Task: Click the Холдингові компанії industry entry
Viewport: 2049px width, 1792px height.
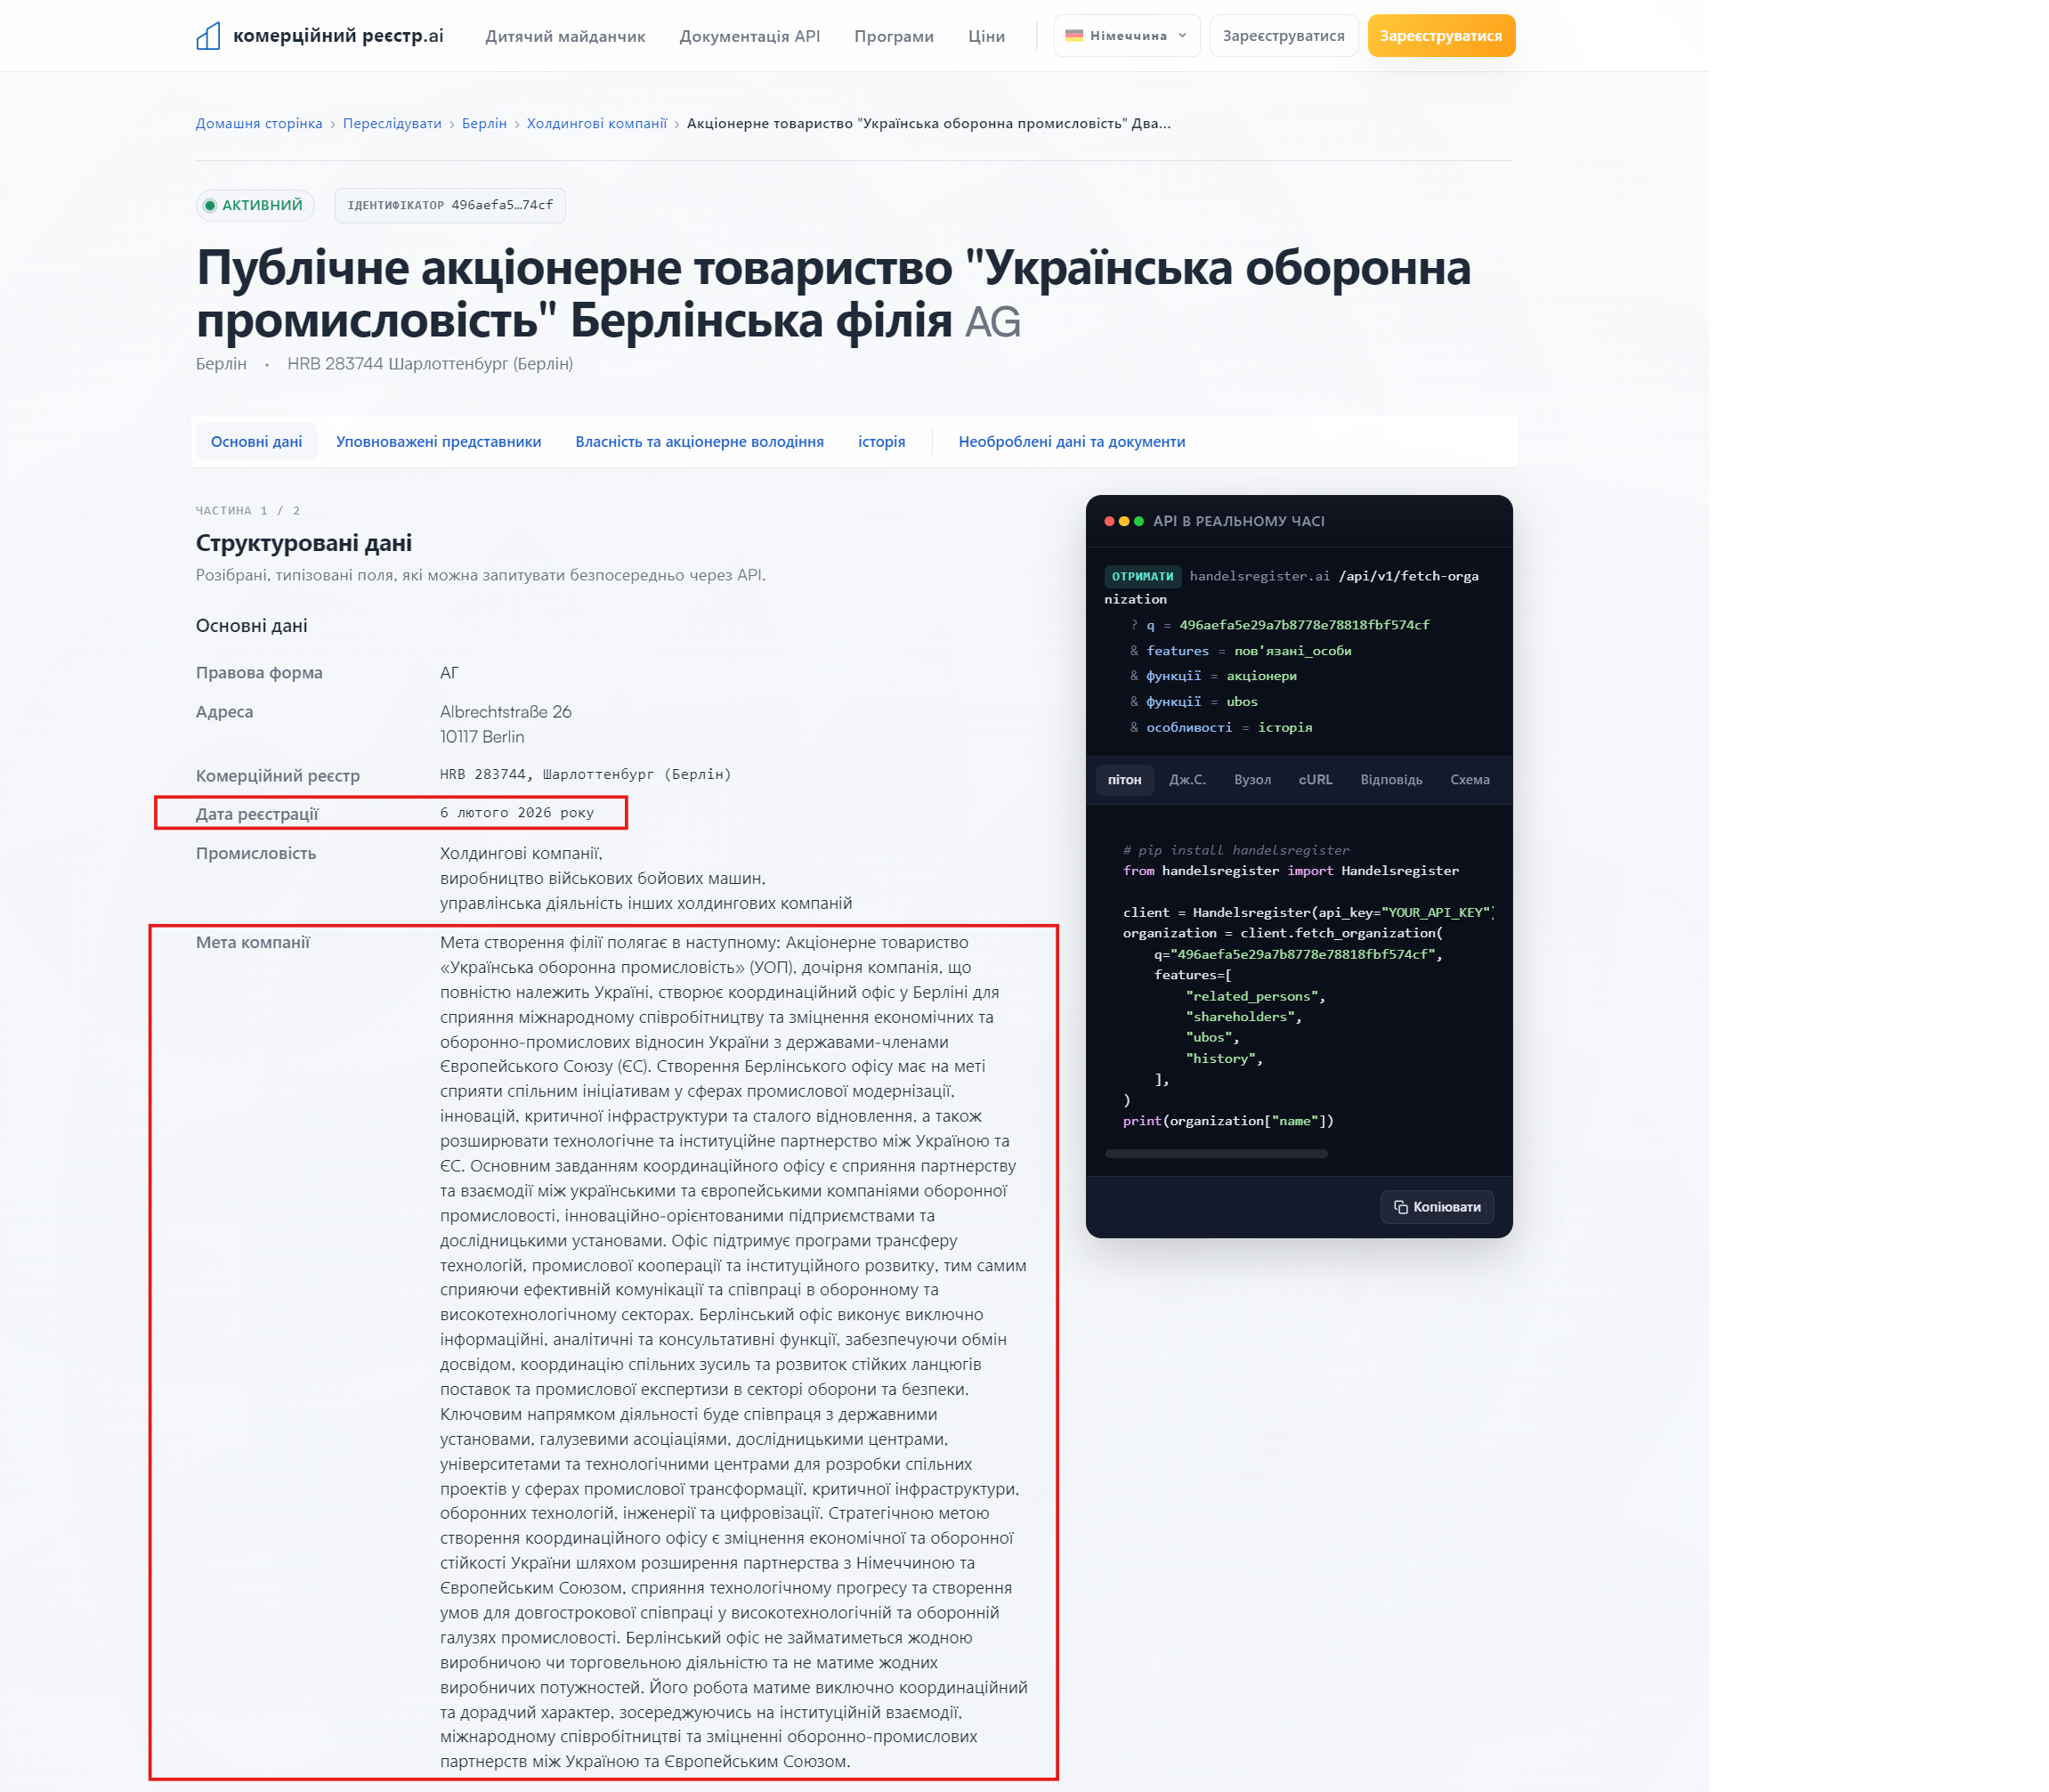Action: pos(521,853)
